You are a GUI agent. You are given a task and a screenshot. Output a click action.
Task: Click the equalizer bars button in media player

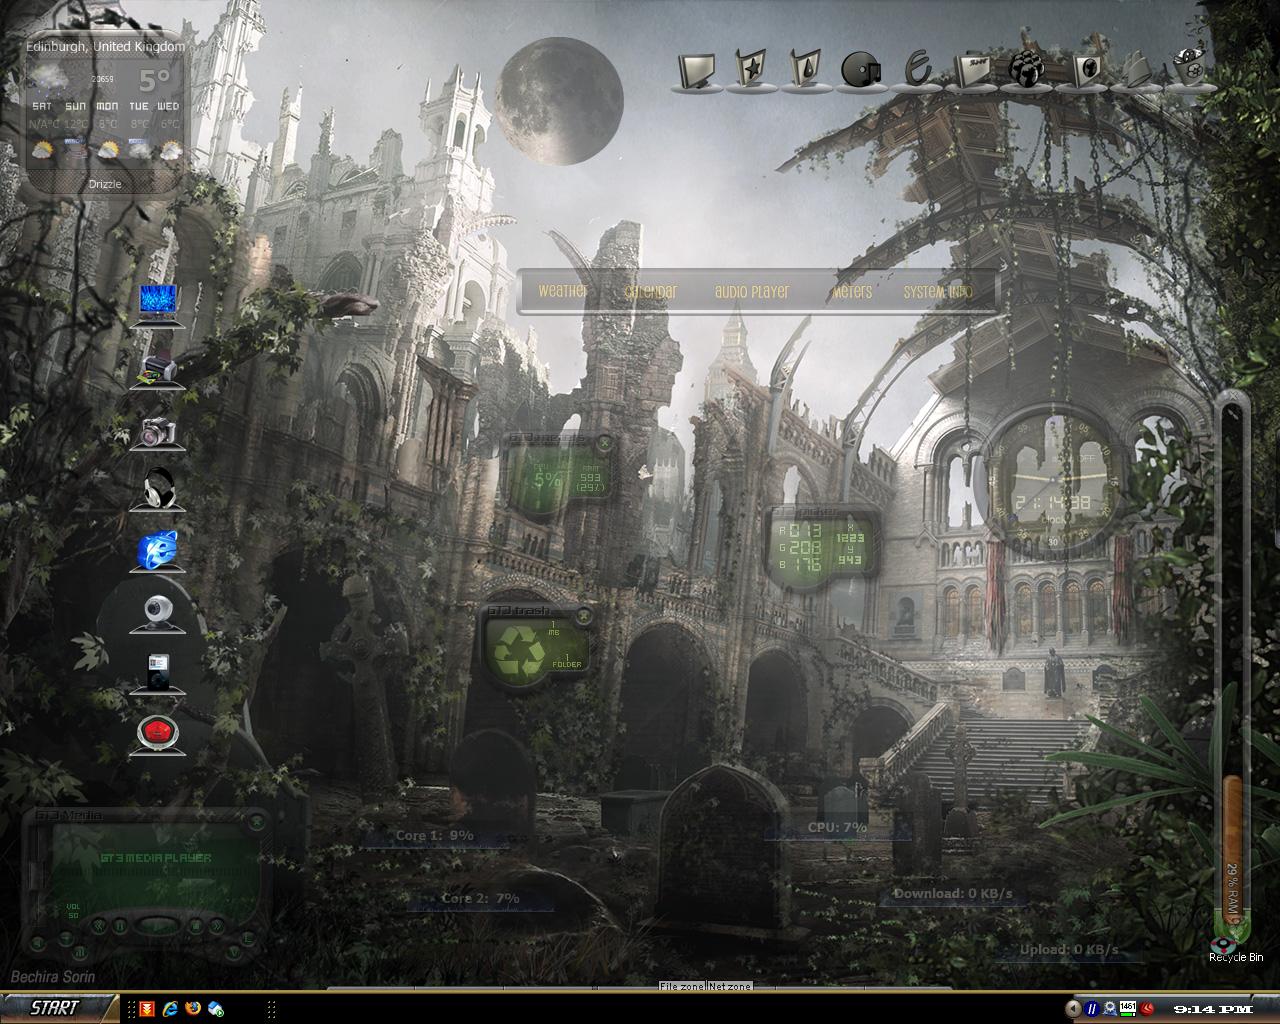80,952
